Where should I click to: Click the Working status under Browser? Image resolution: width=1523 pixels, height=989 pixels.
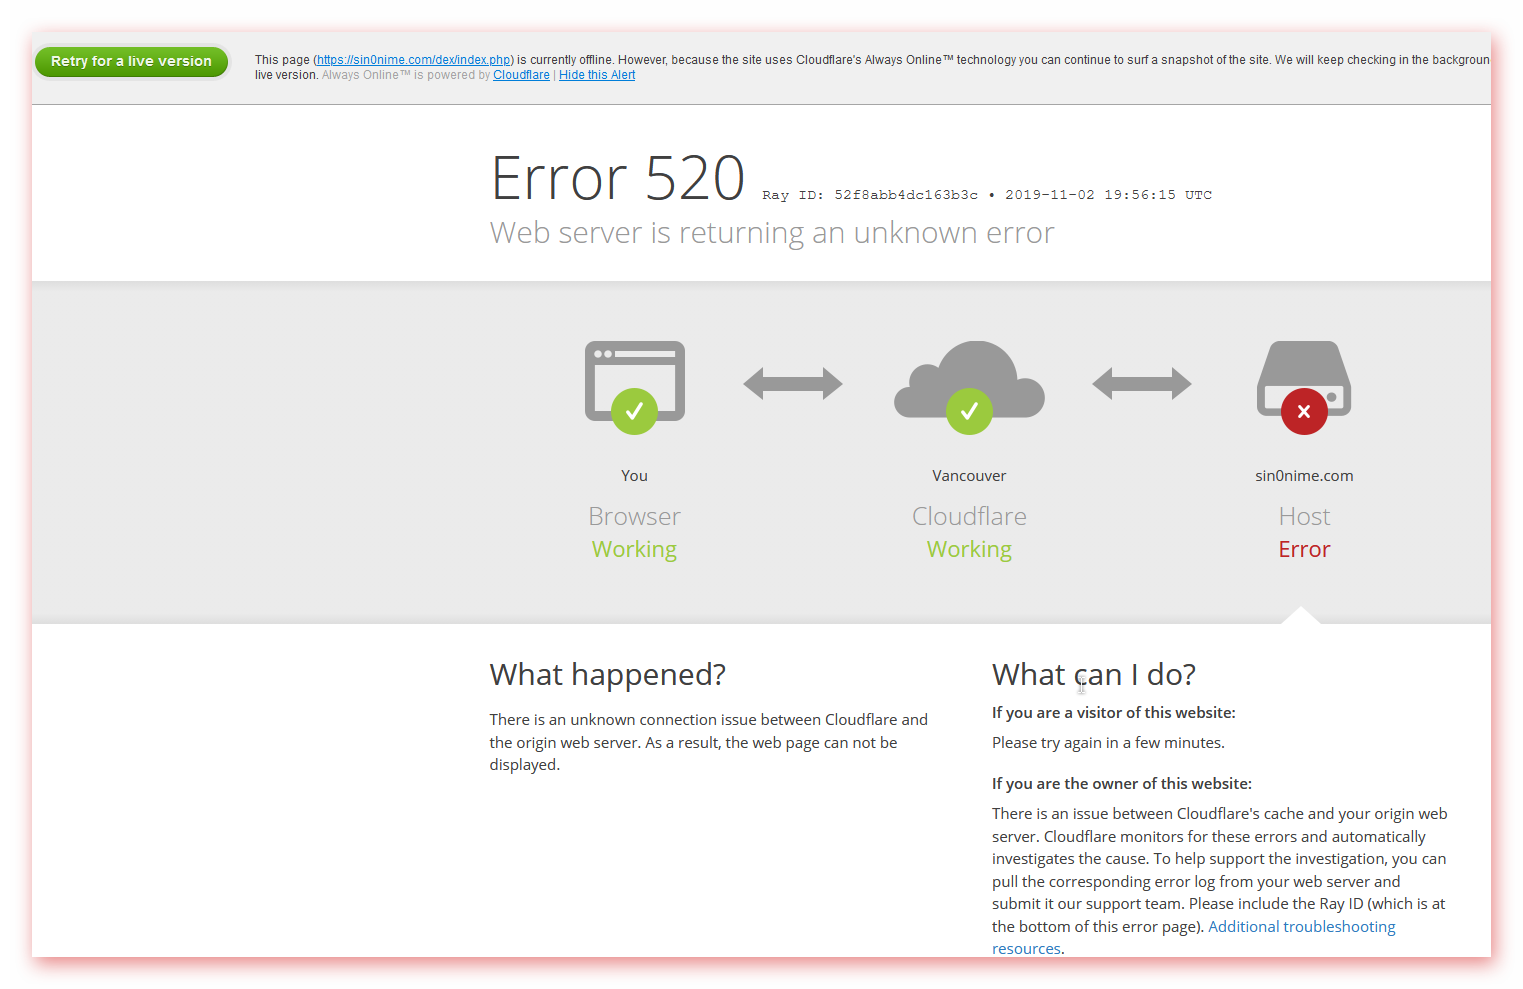pyautogui.click(x=634, y=550)
